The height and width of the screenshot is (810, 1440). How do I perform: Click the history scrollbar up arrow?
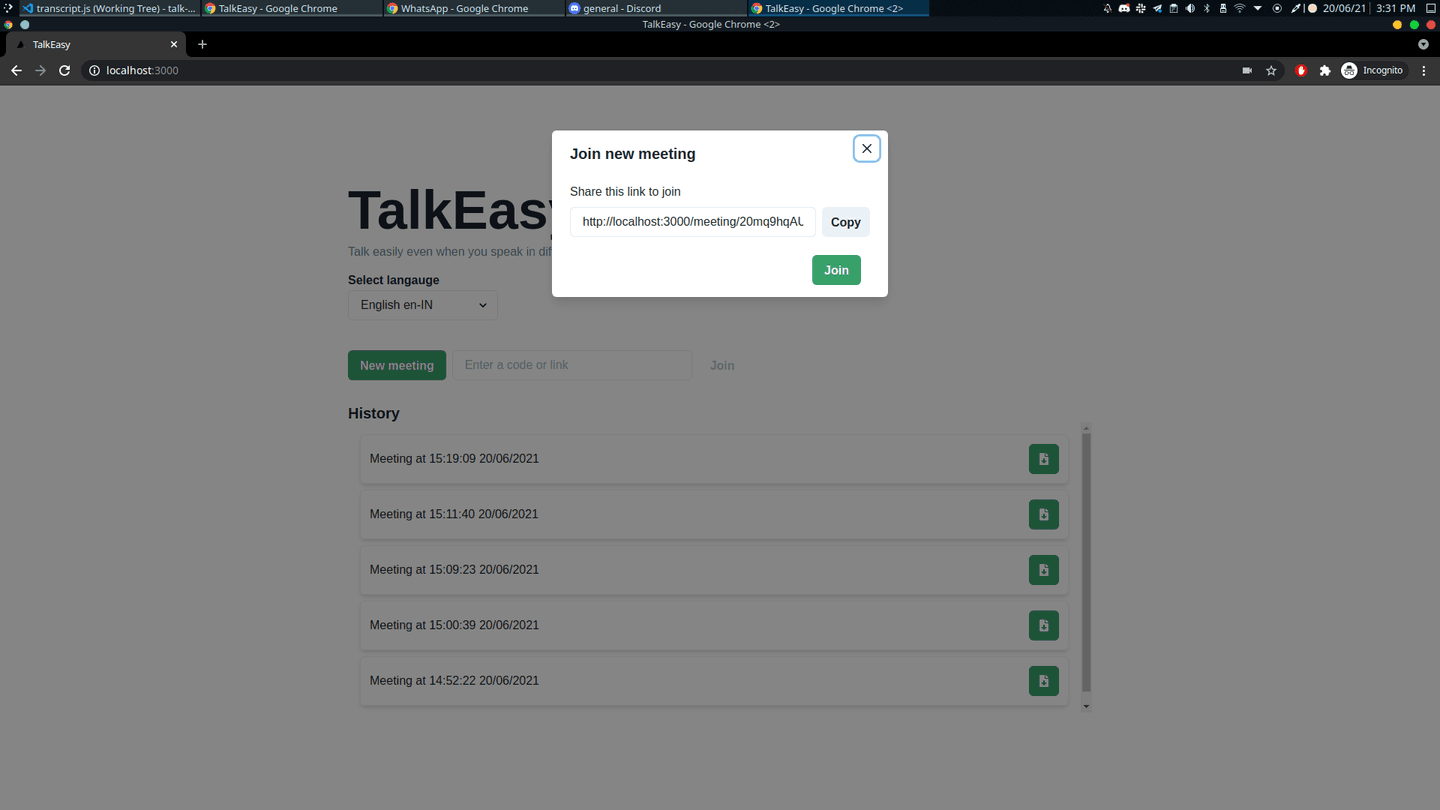pos(1087,428)
